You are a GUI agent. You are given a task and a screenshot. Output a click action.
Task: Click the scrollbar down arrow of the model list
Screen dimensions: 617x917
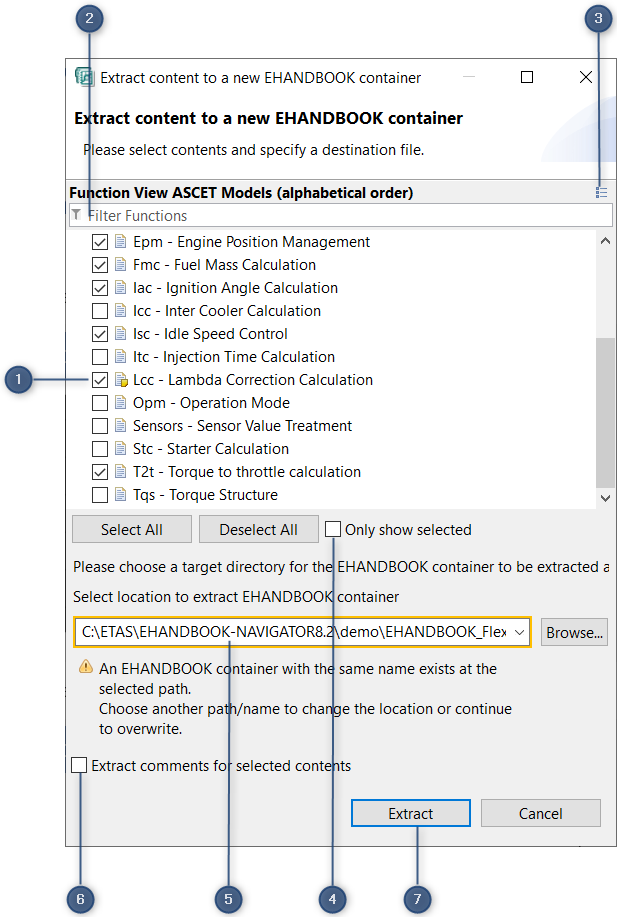(605, 498)
